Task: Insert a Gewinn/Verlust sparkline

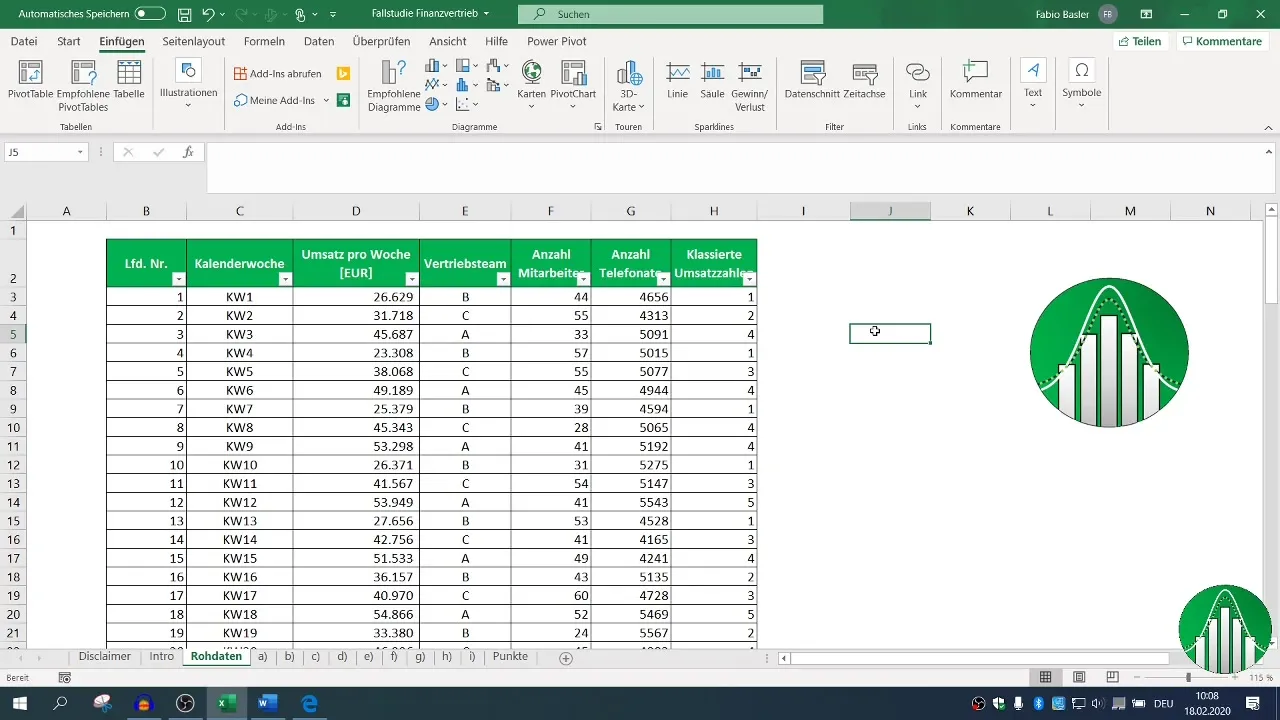Action: [x=750, y=86]
